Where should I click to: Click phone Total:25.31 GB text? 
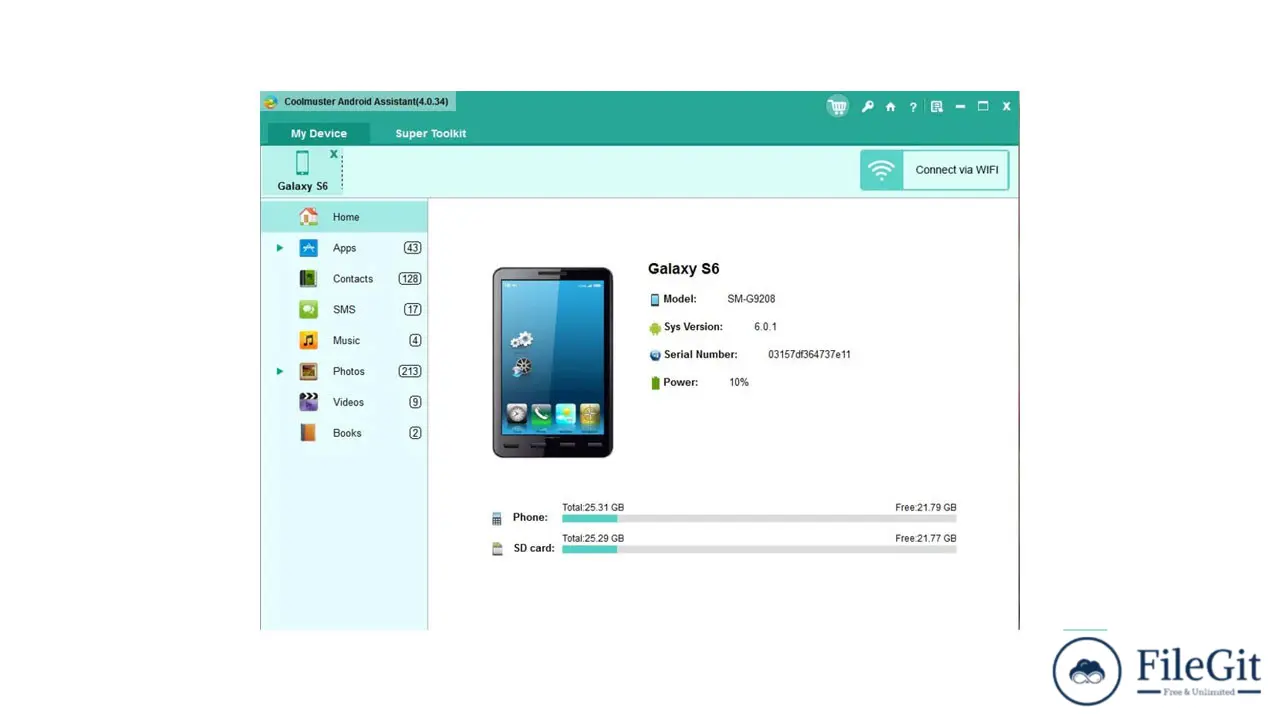click(593, 508)
